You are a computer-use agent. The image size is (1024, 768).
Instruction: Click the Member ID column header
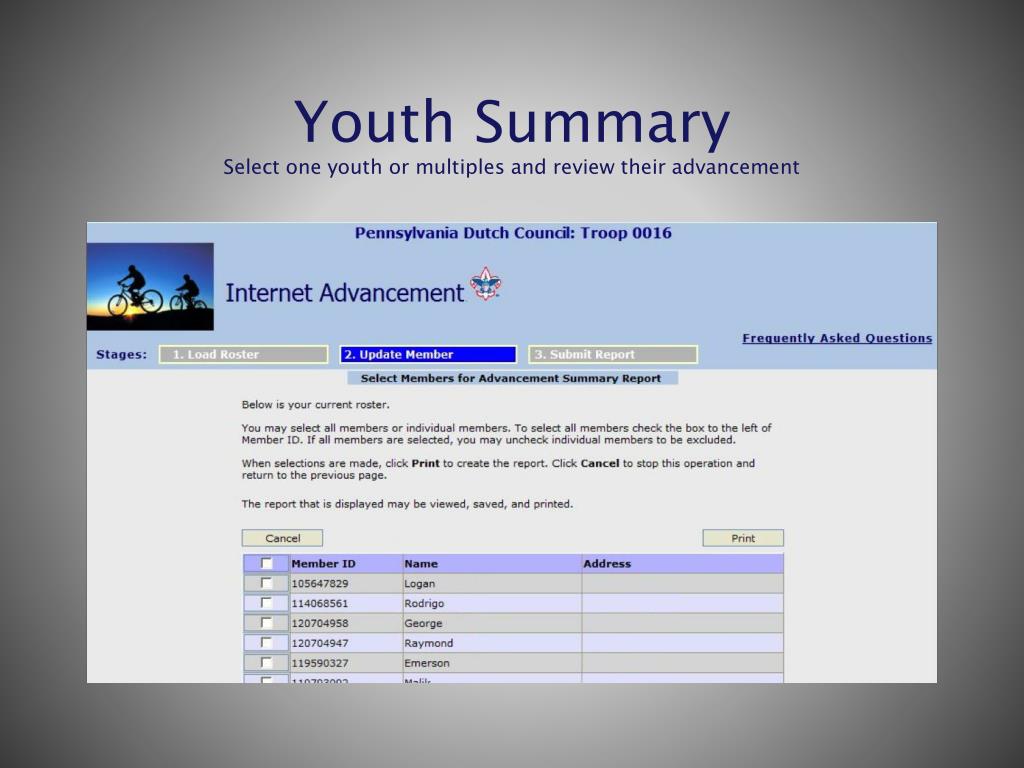point(323,564)
